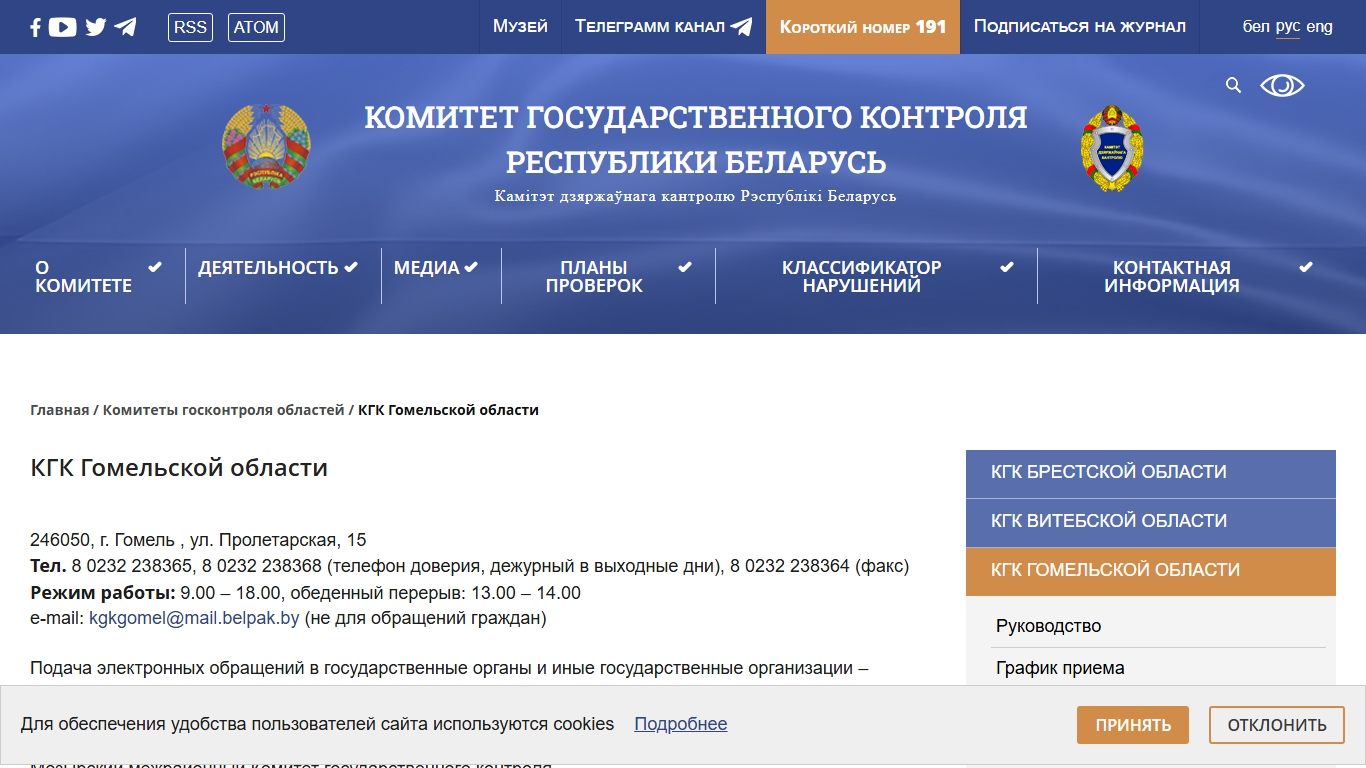Open График приема sidebar sublink
The height and width of the screenshot is (768, 1366).
pyautogui.click(x=1060, y=668)
